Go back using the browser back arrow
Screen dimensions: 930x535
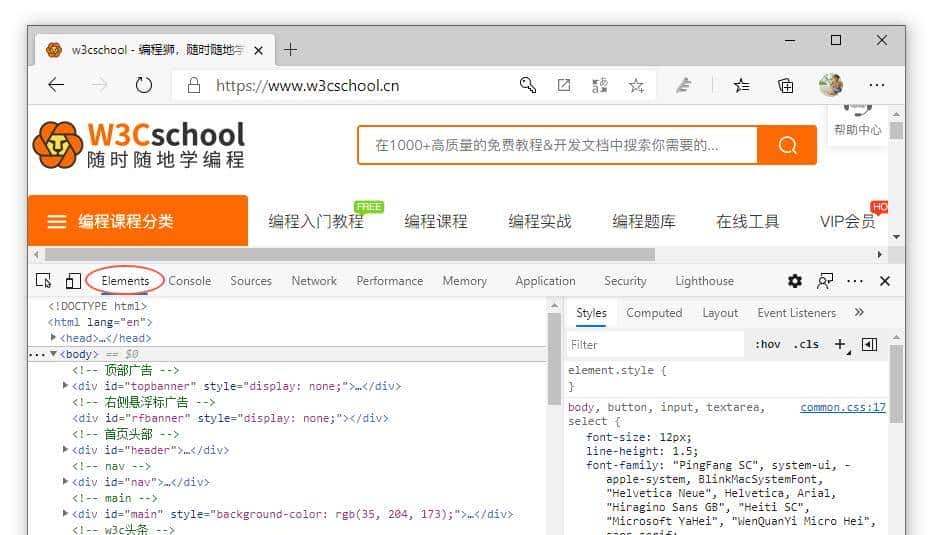[x=56, y=85]
